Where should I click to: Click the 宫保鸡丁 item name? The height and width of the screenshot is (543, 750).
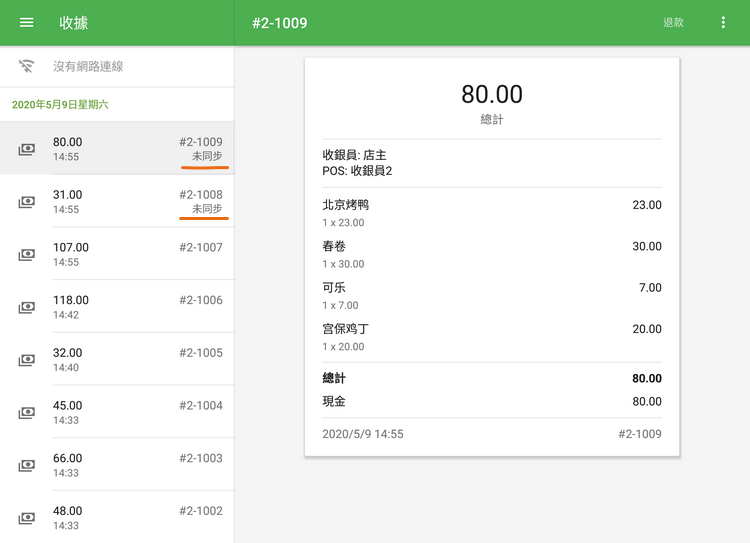tap(345, 329)
